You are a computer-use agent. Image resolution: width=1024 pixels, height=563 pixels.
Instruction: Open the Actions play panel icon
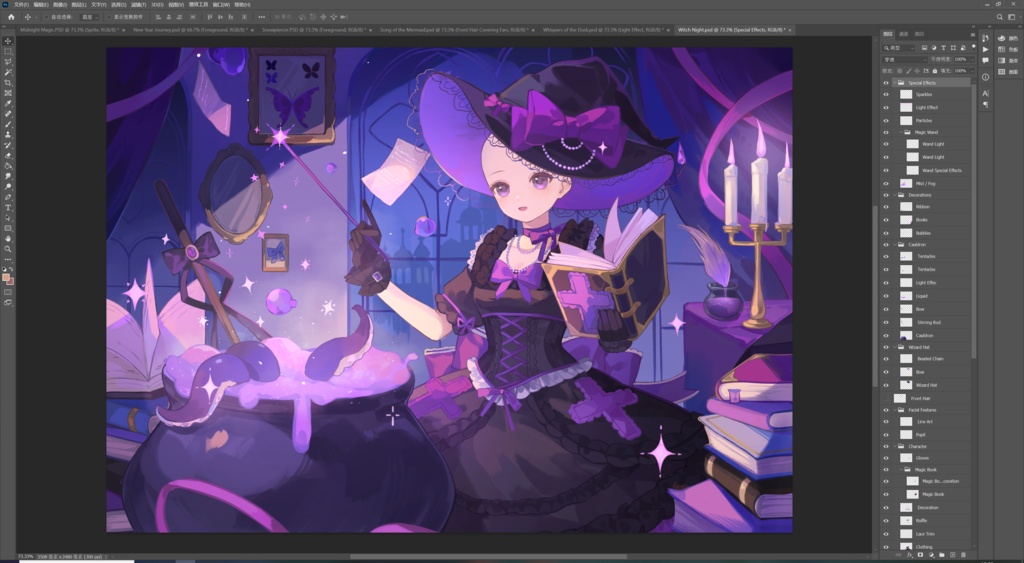pos(985,50)
